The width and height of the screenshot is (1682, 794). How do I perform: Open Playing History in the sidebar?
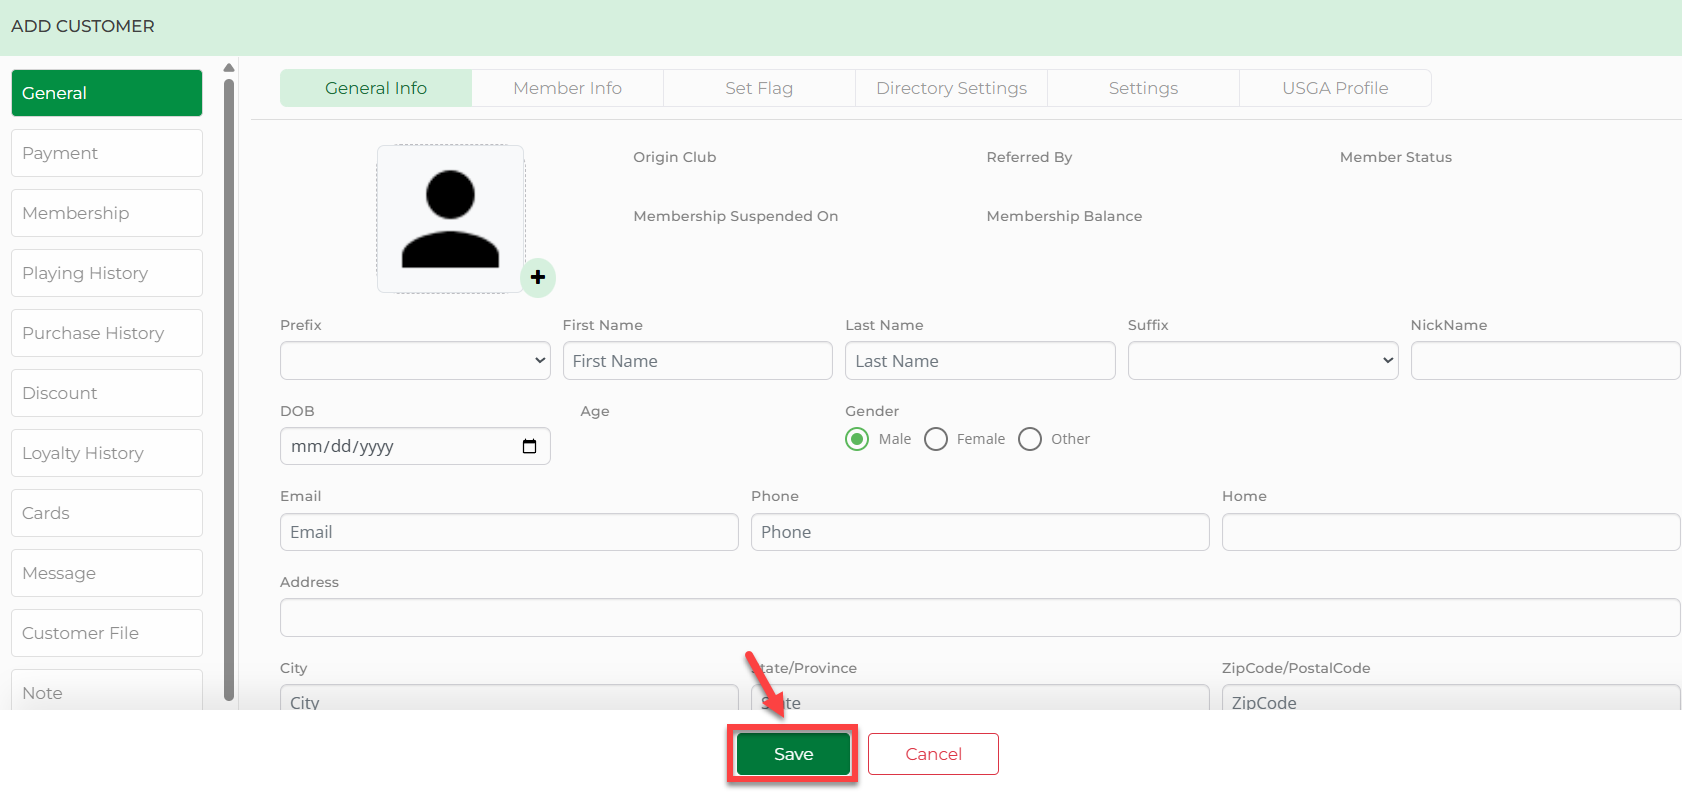[x=107, y=273]
